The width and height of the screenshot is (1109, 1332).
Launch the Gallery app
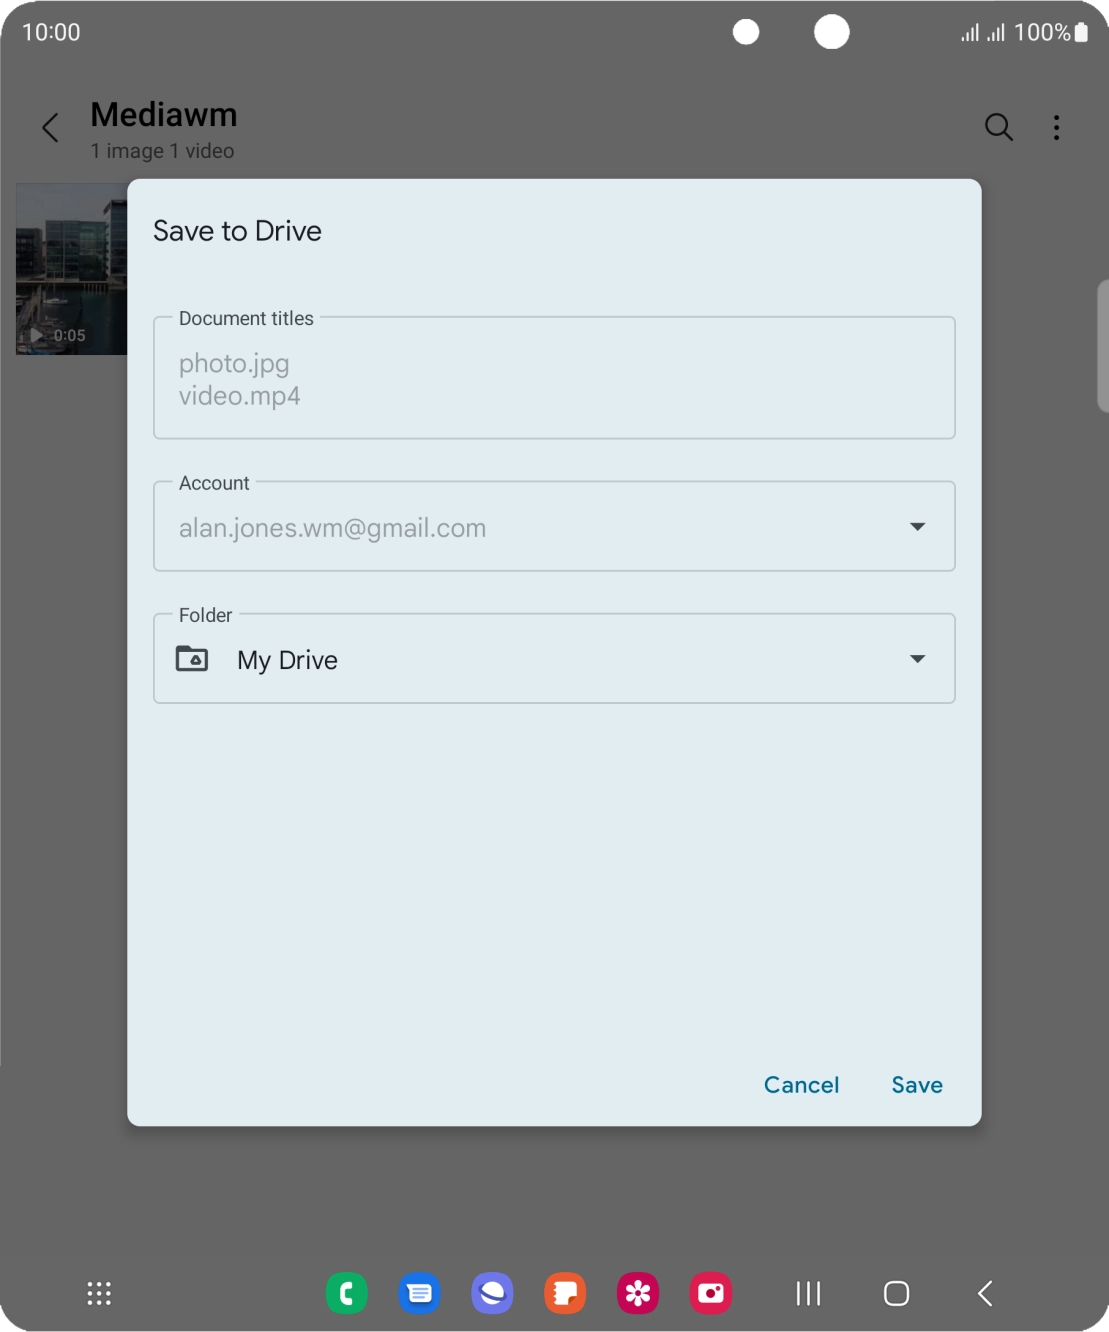coord(637,1293)
